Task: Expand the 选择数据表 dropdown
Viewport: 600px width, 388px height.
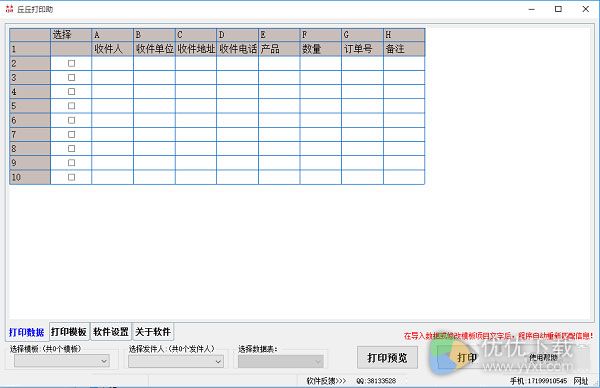Action: pos(280,361)
